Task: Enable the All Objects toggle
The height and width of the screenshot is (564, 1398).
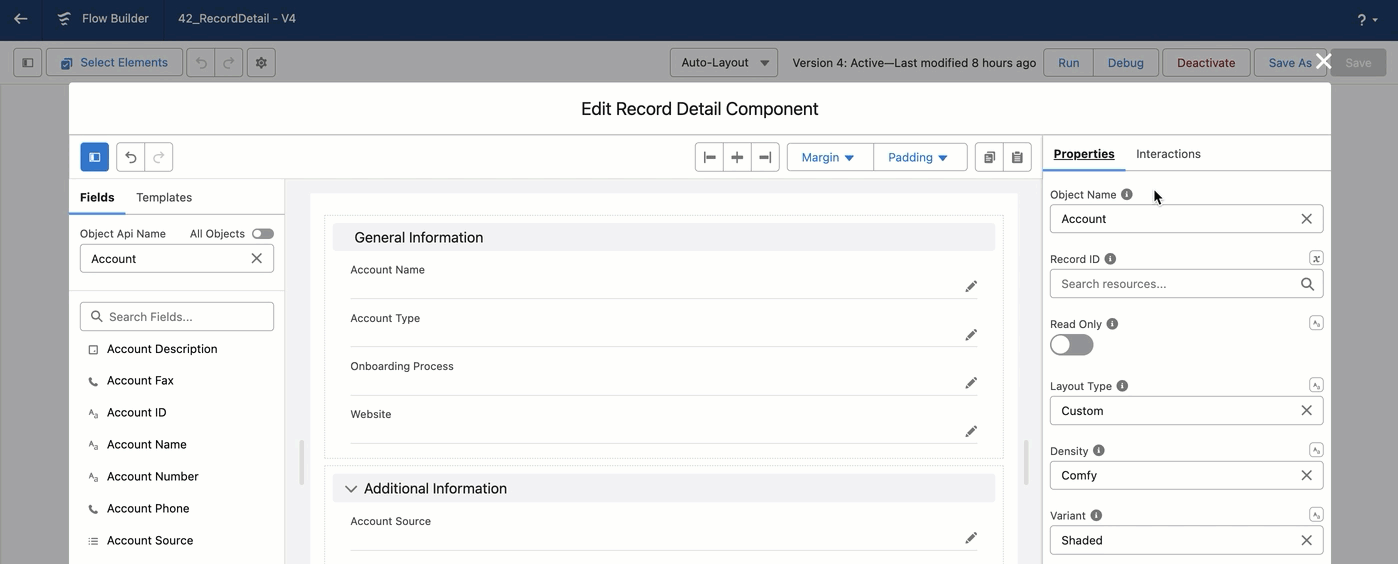Action: 262,234
